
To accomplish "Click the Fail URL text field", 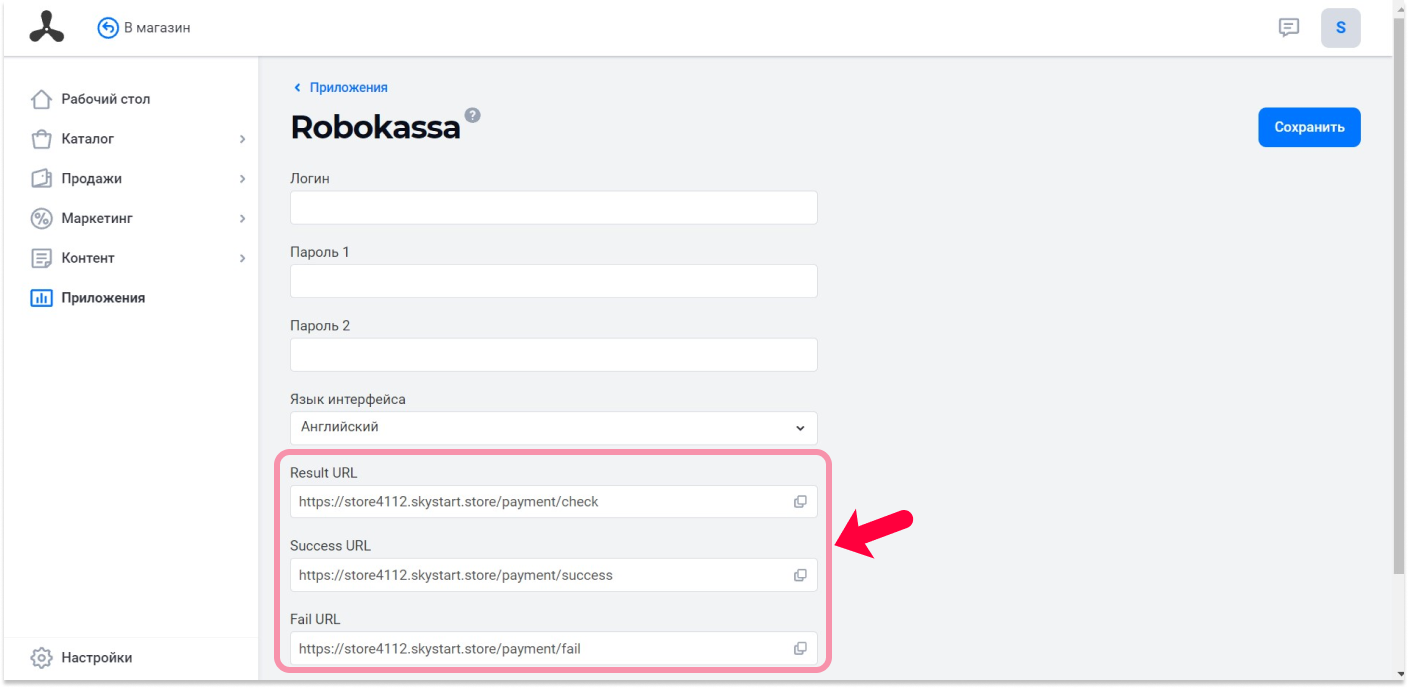I will click(x=553, y=648).
